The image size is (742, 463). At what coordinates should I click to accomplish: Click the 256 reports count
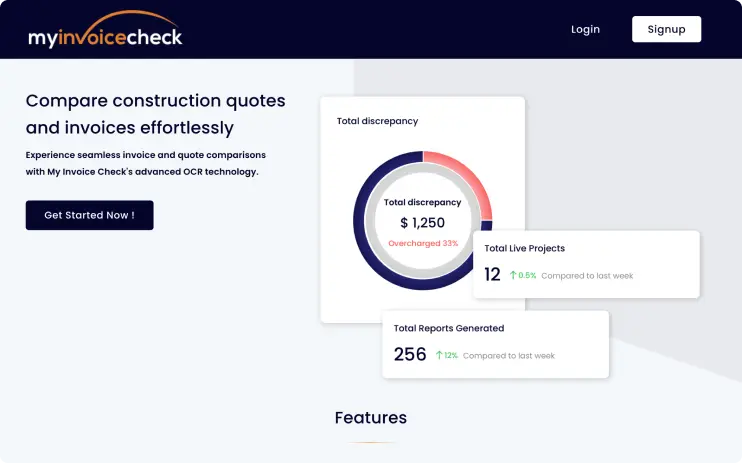coord(410,354)
